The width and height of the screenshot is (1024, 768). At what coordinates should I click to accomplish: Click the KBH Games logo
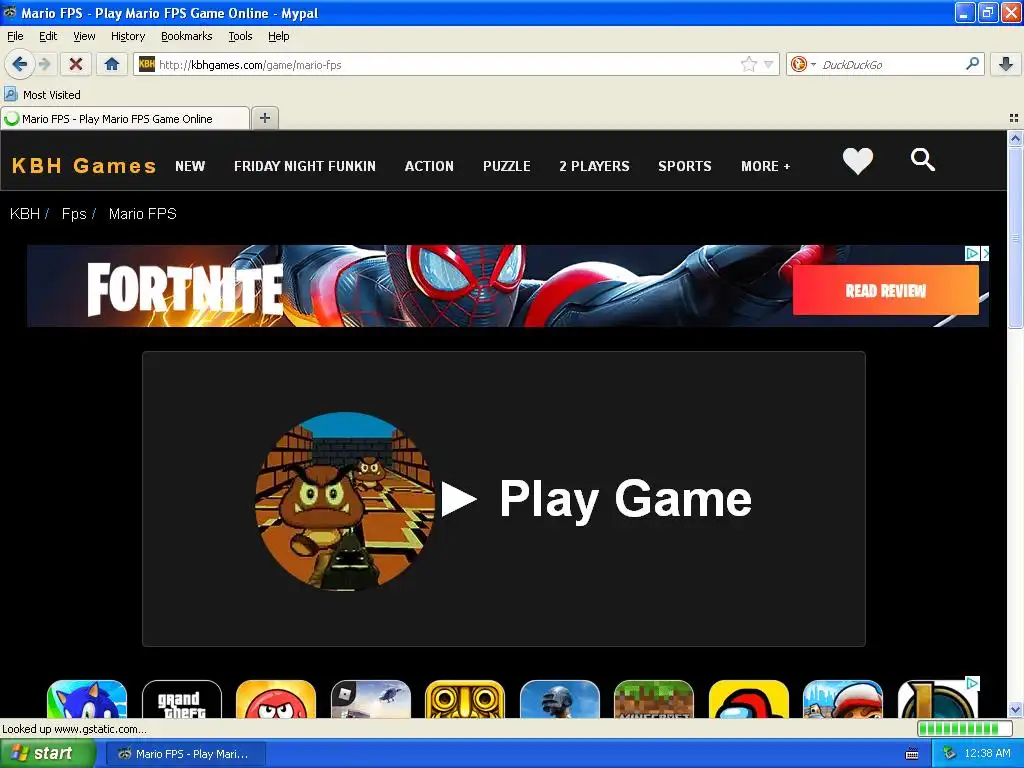[84, 166]
